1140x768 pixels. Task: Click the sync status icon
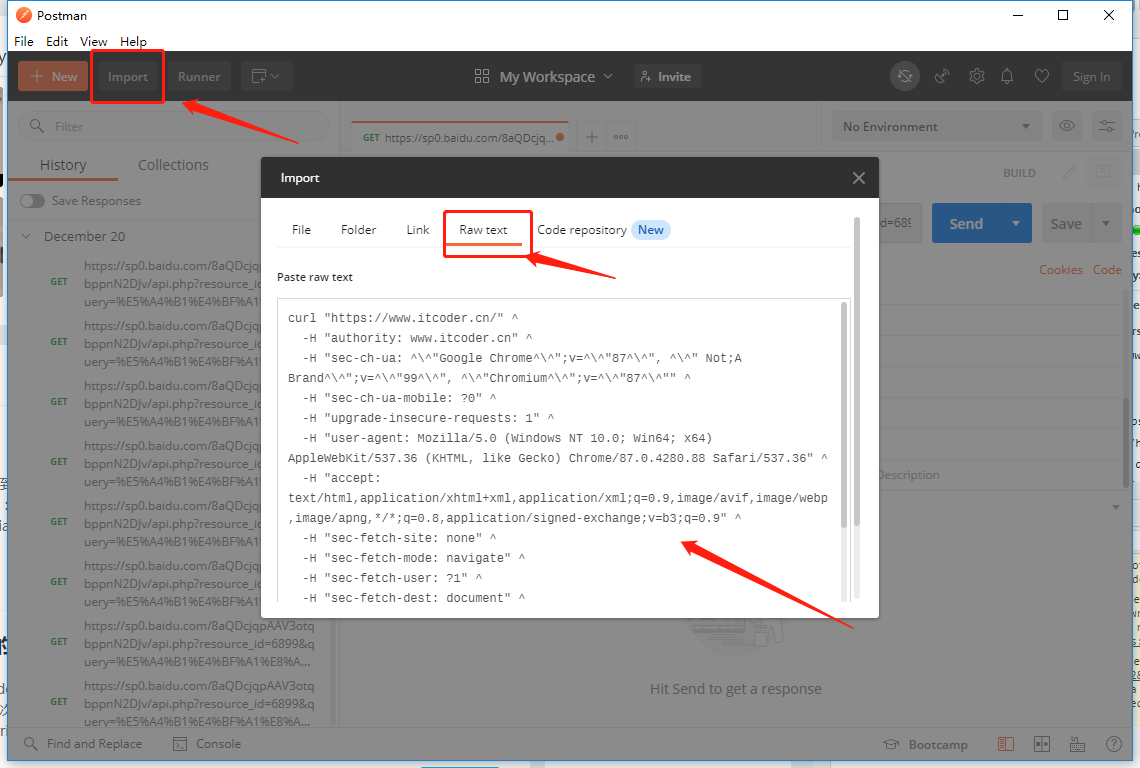(x=905, y=77)
